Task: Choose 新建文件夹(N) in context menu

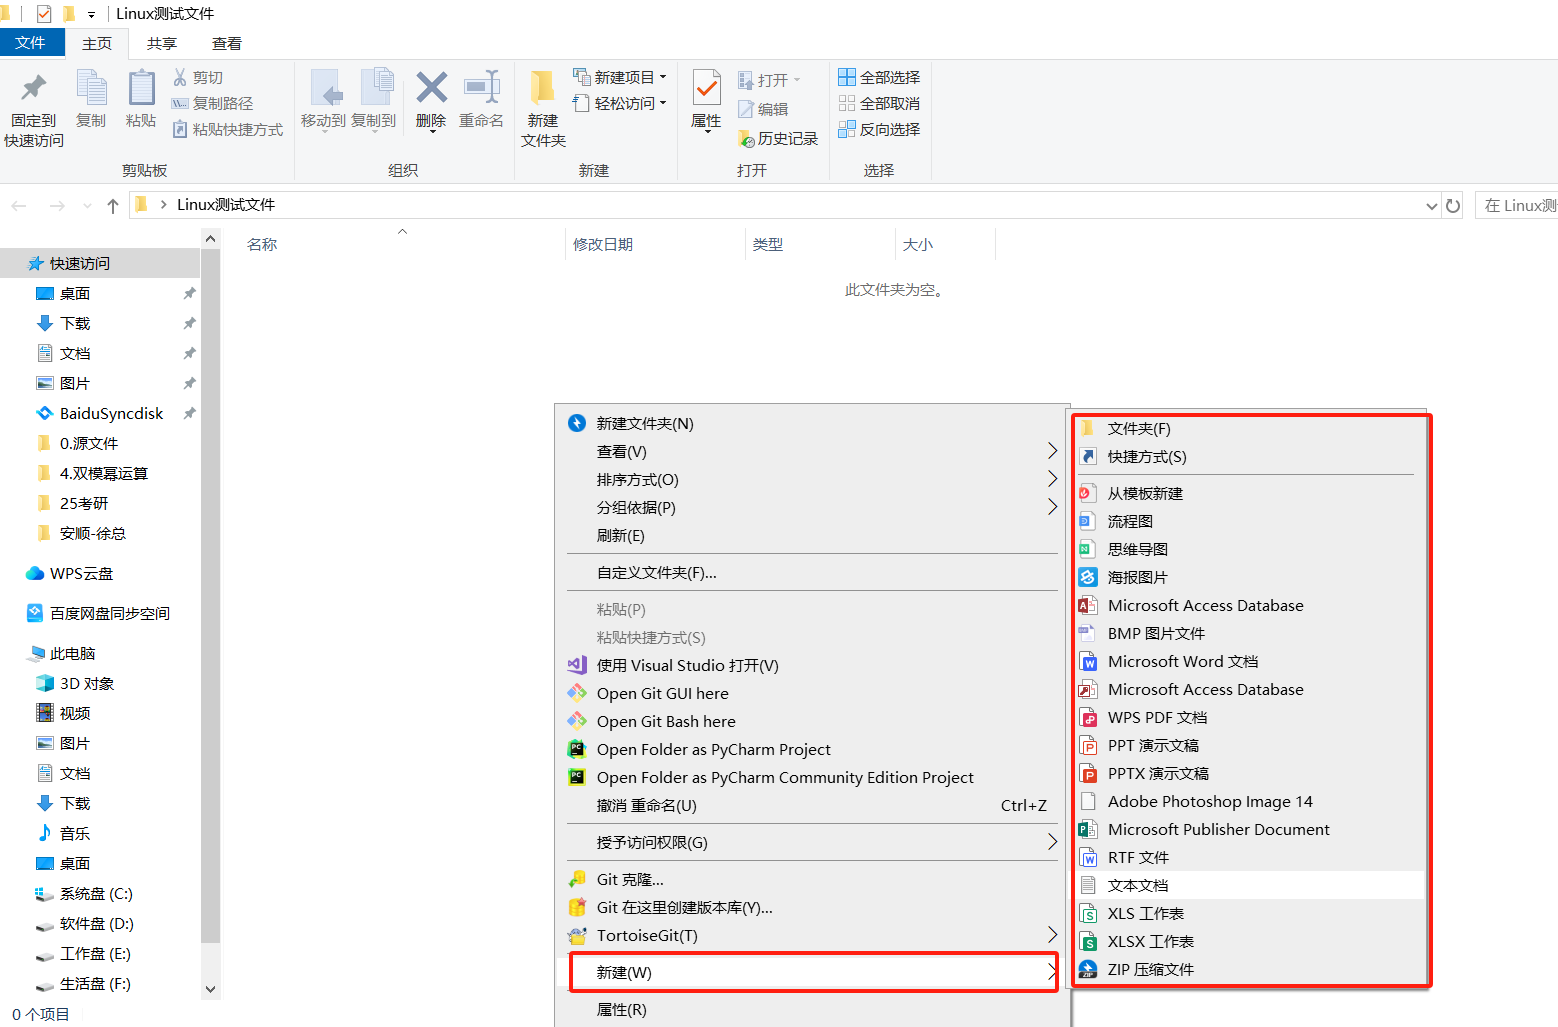Action: click(812, 423)
